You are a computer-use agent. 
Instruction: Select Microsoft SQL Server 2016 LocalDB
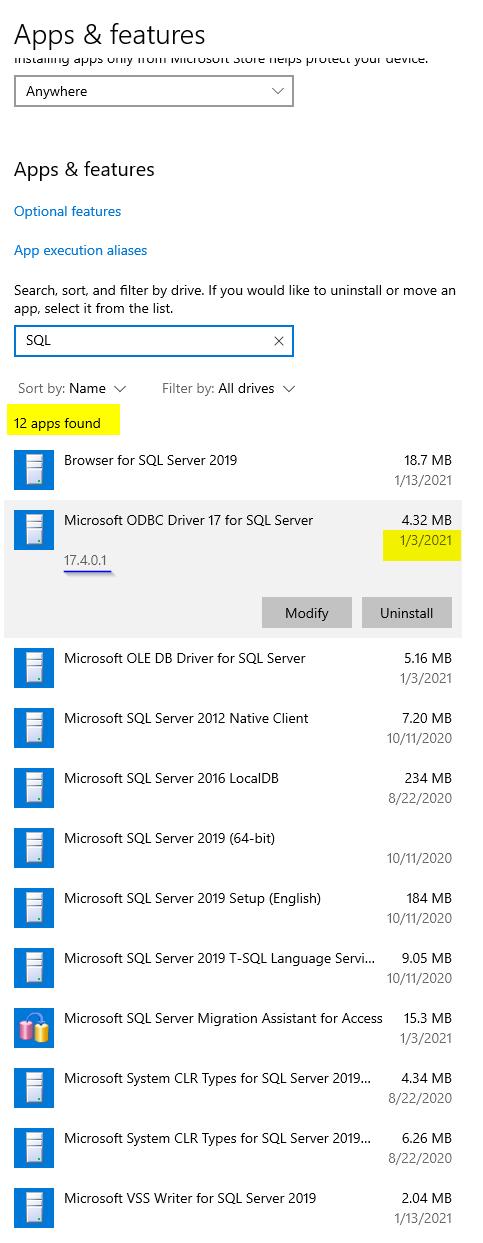[x=233, y=788]
